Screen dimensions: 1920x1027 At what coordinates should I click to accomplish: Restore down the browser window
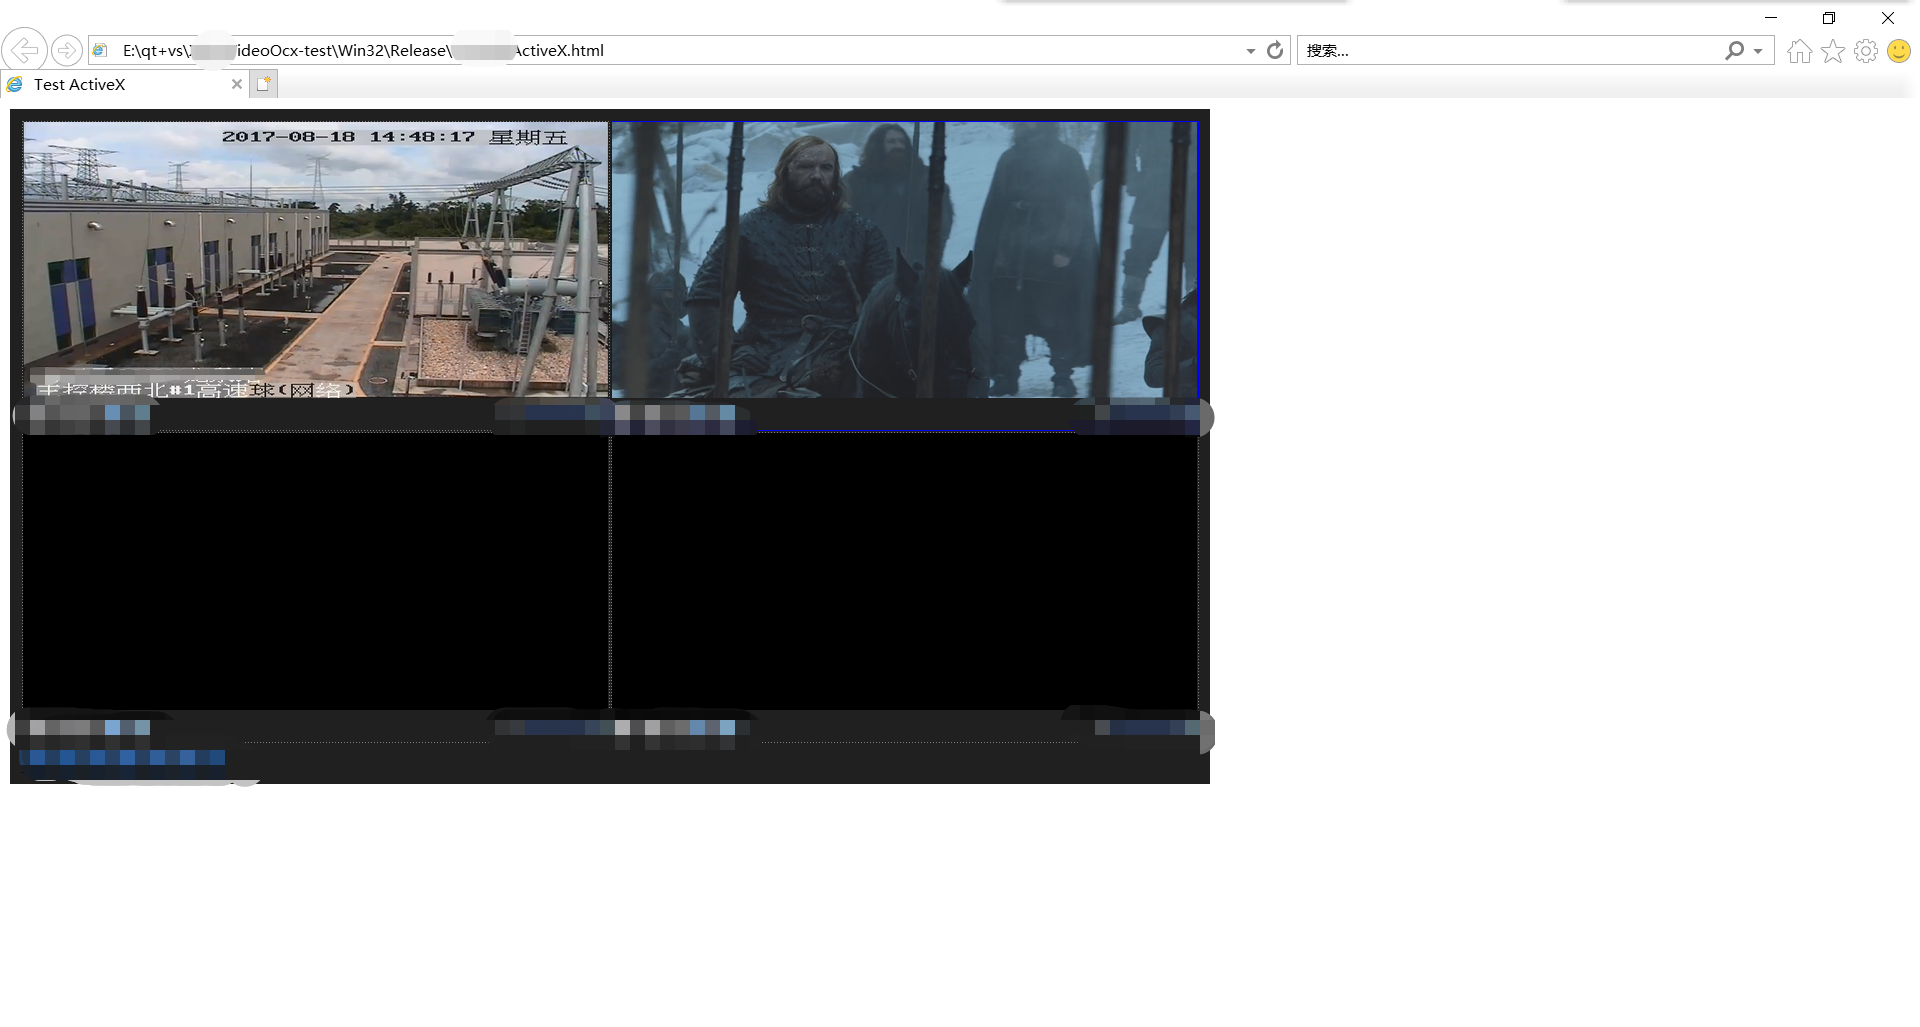(x=1829, y=18)
